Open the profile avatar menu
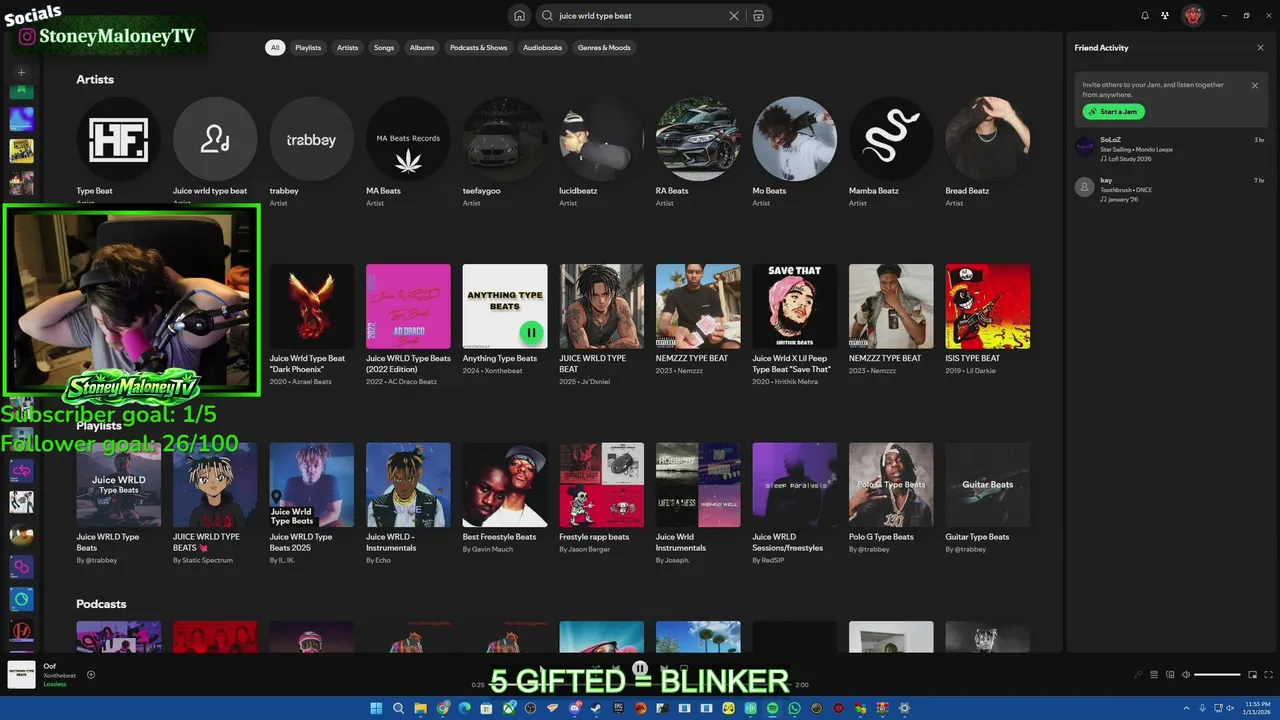 [x=1192, y=16]
